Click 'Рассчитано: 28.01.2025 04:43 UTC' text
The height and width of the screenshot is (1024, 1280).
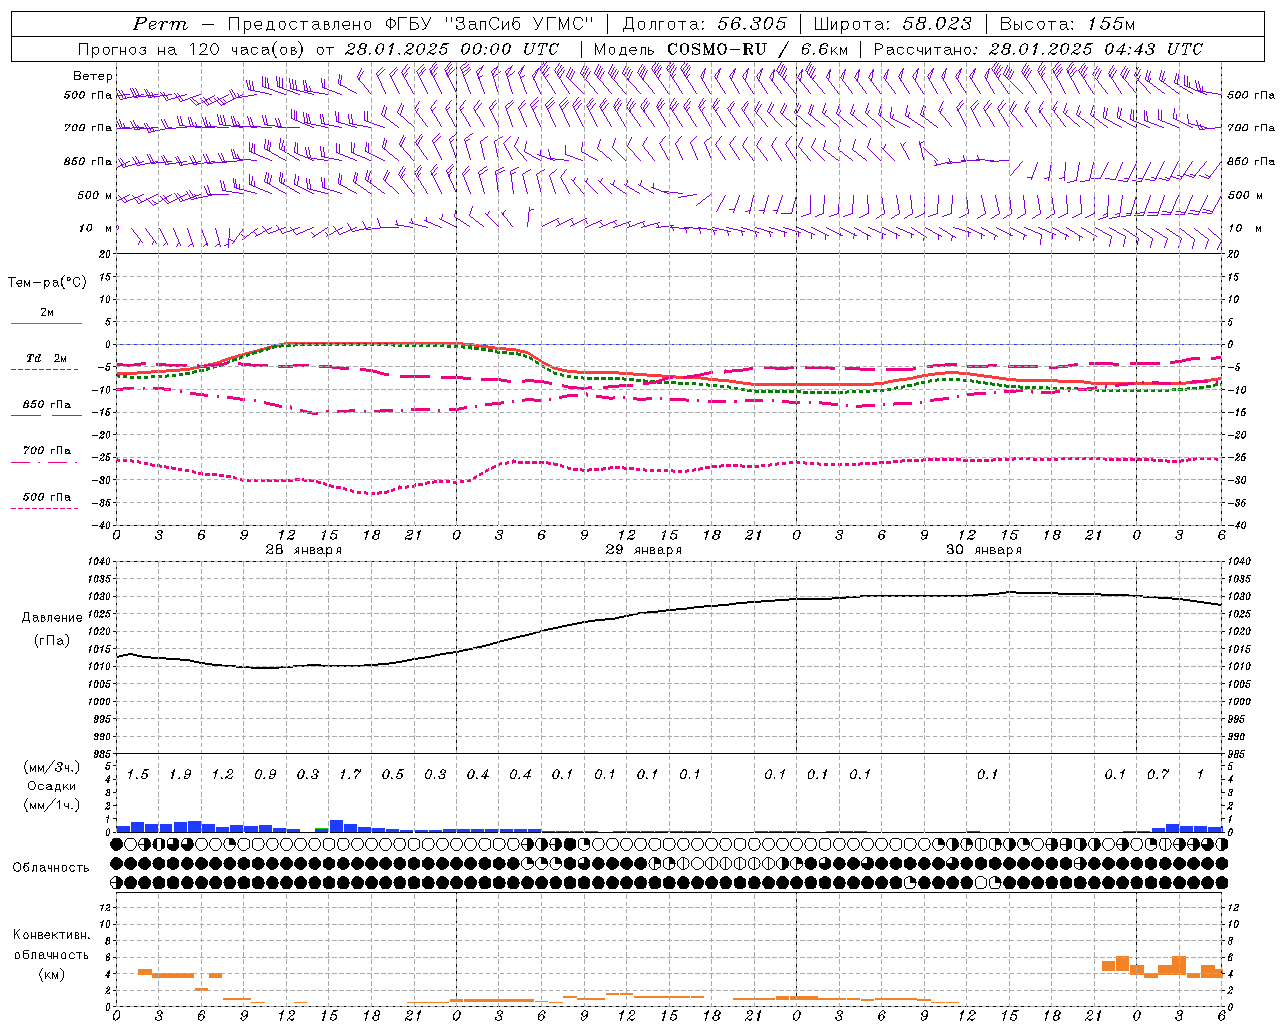1038,48
